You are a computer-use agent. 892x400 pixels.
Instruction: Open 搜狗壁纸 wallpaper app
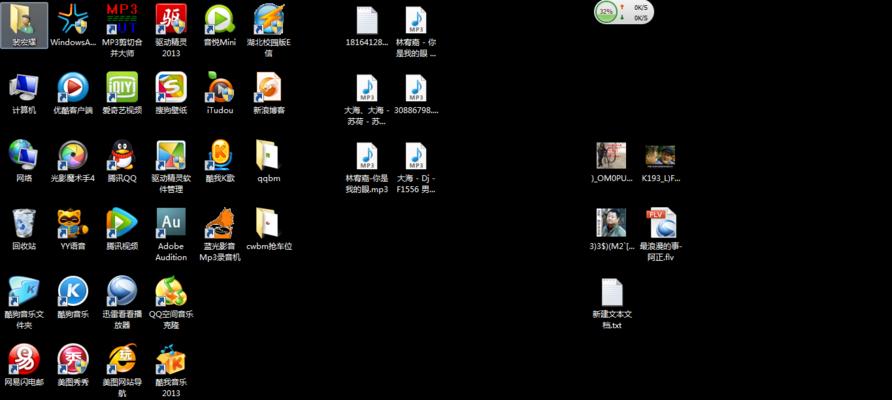coord(171,94)
